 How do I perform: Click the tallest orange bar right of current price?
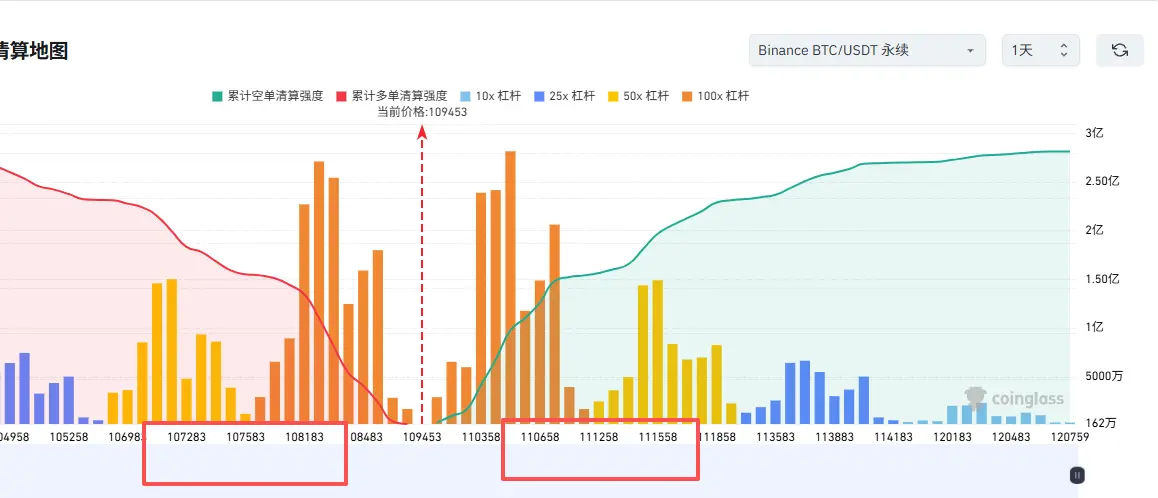tap(510, 286)
